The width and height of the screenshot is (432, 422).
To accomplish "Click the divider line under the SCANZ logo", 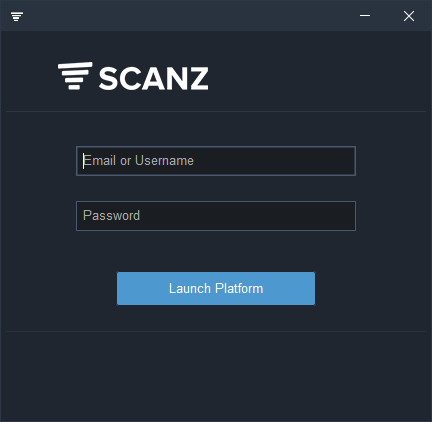I will click(216, 111).
